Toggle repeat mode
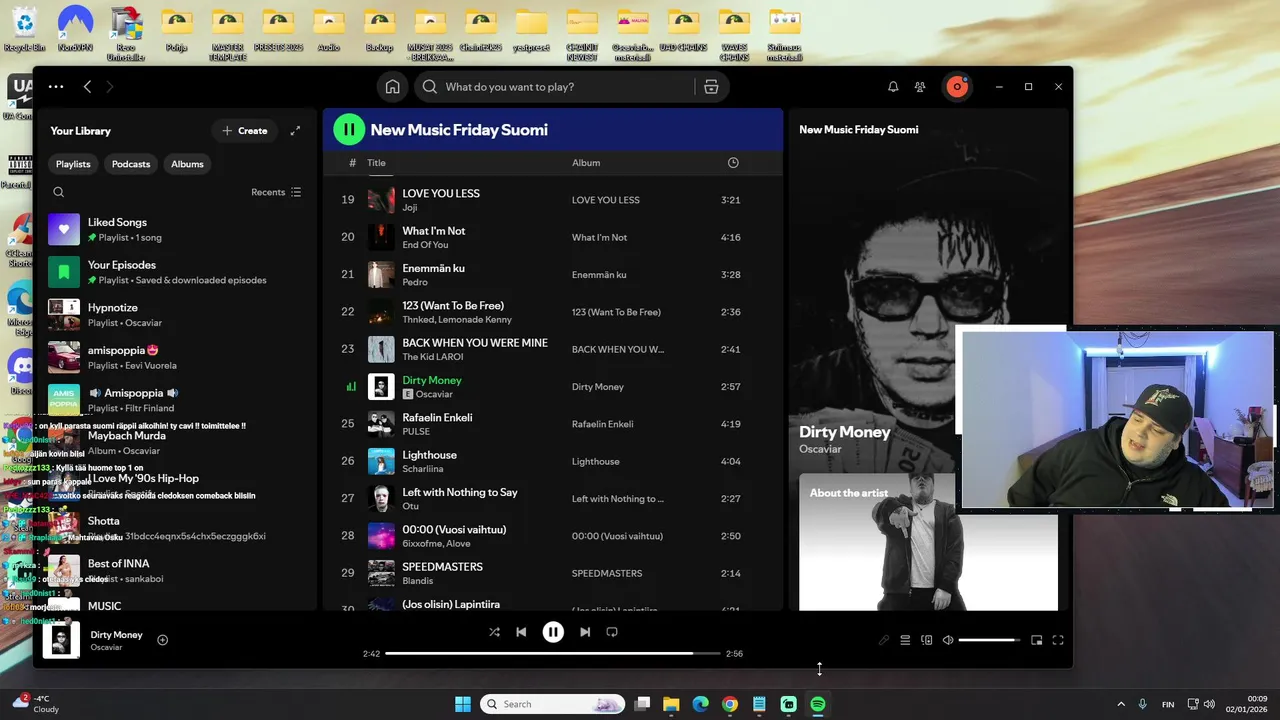This screenshot has width=1280, height=720. click(x=612, y=632)
